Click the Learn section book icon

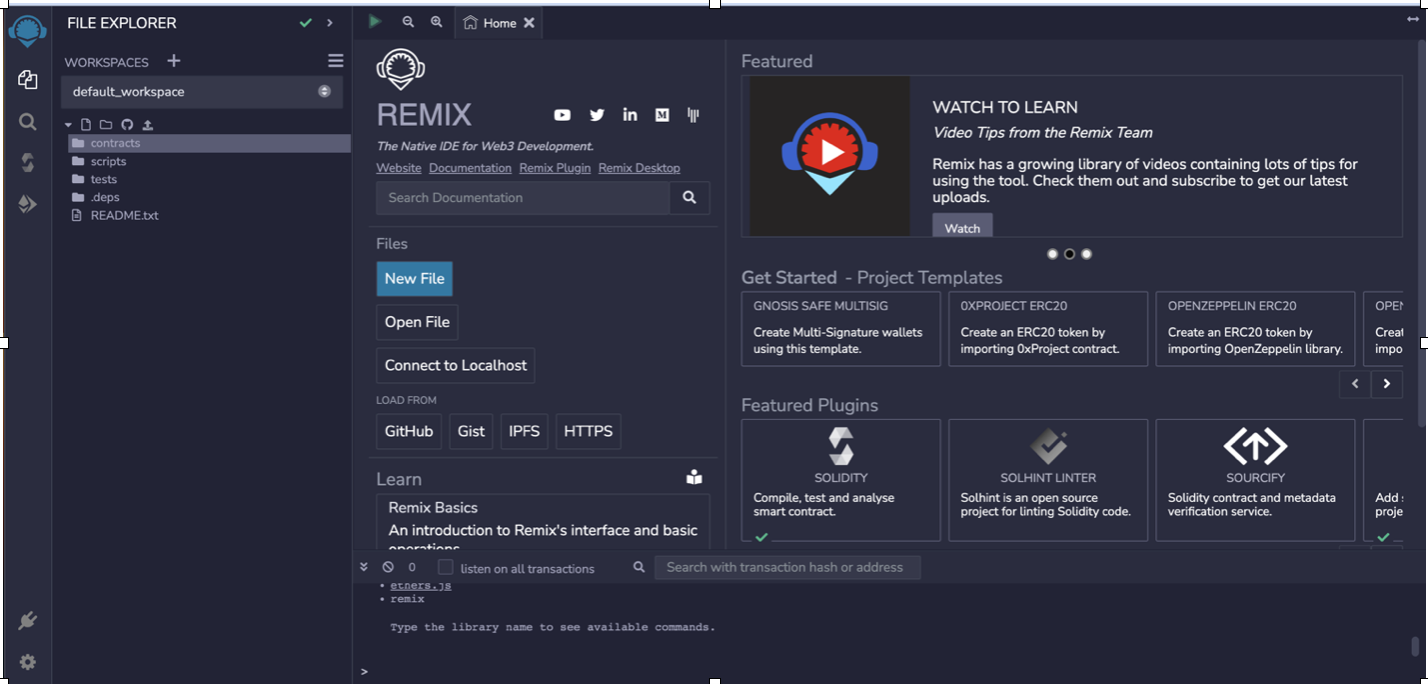(694, 478)
